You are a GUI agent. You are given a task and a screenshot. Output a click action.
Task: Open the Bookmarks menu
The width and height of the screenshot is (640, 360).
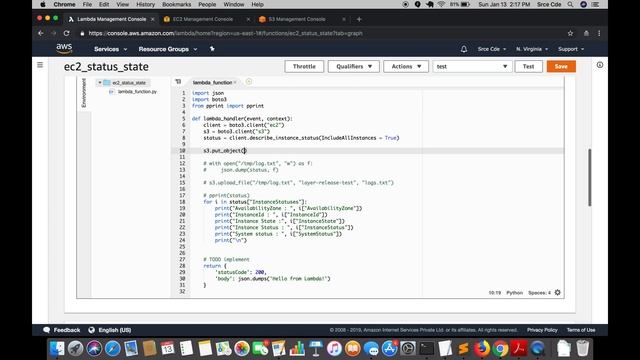(x=176, y=4)
